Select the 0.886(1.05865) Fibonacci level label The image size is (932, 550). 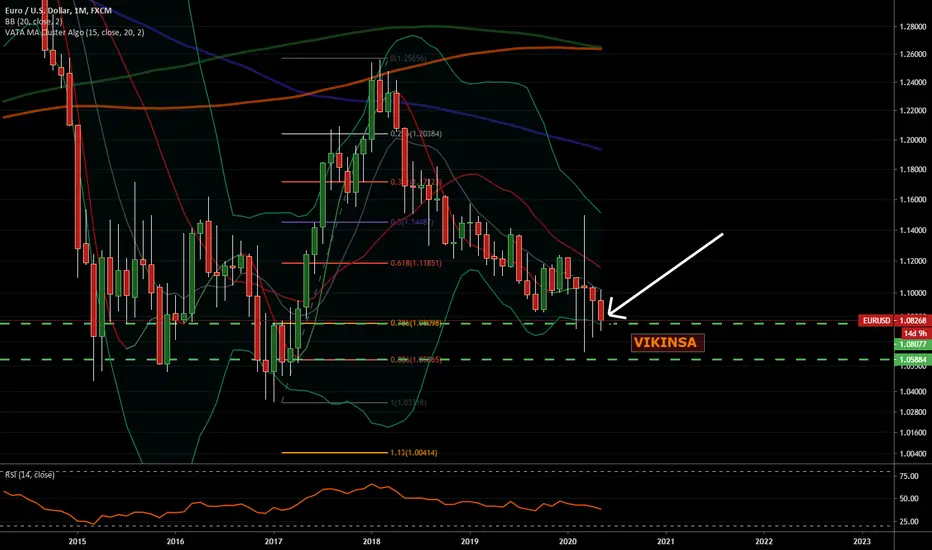coord(416,360)
